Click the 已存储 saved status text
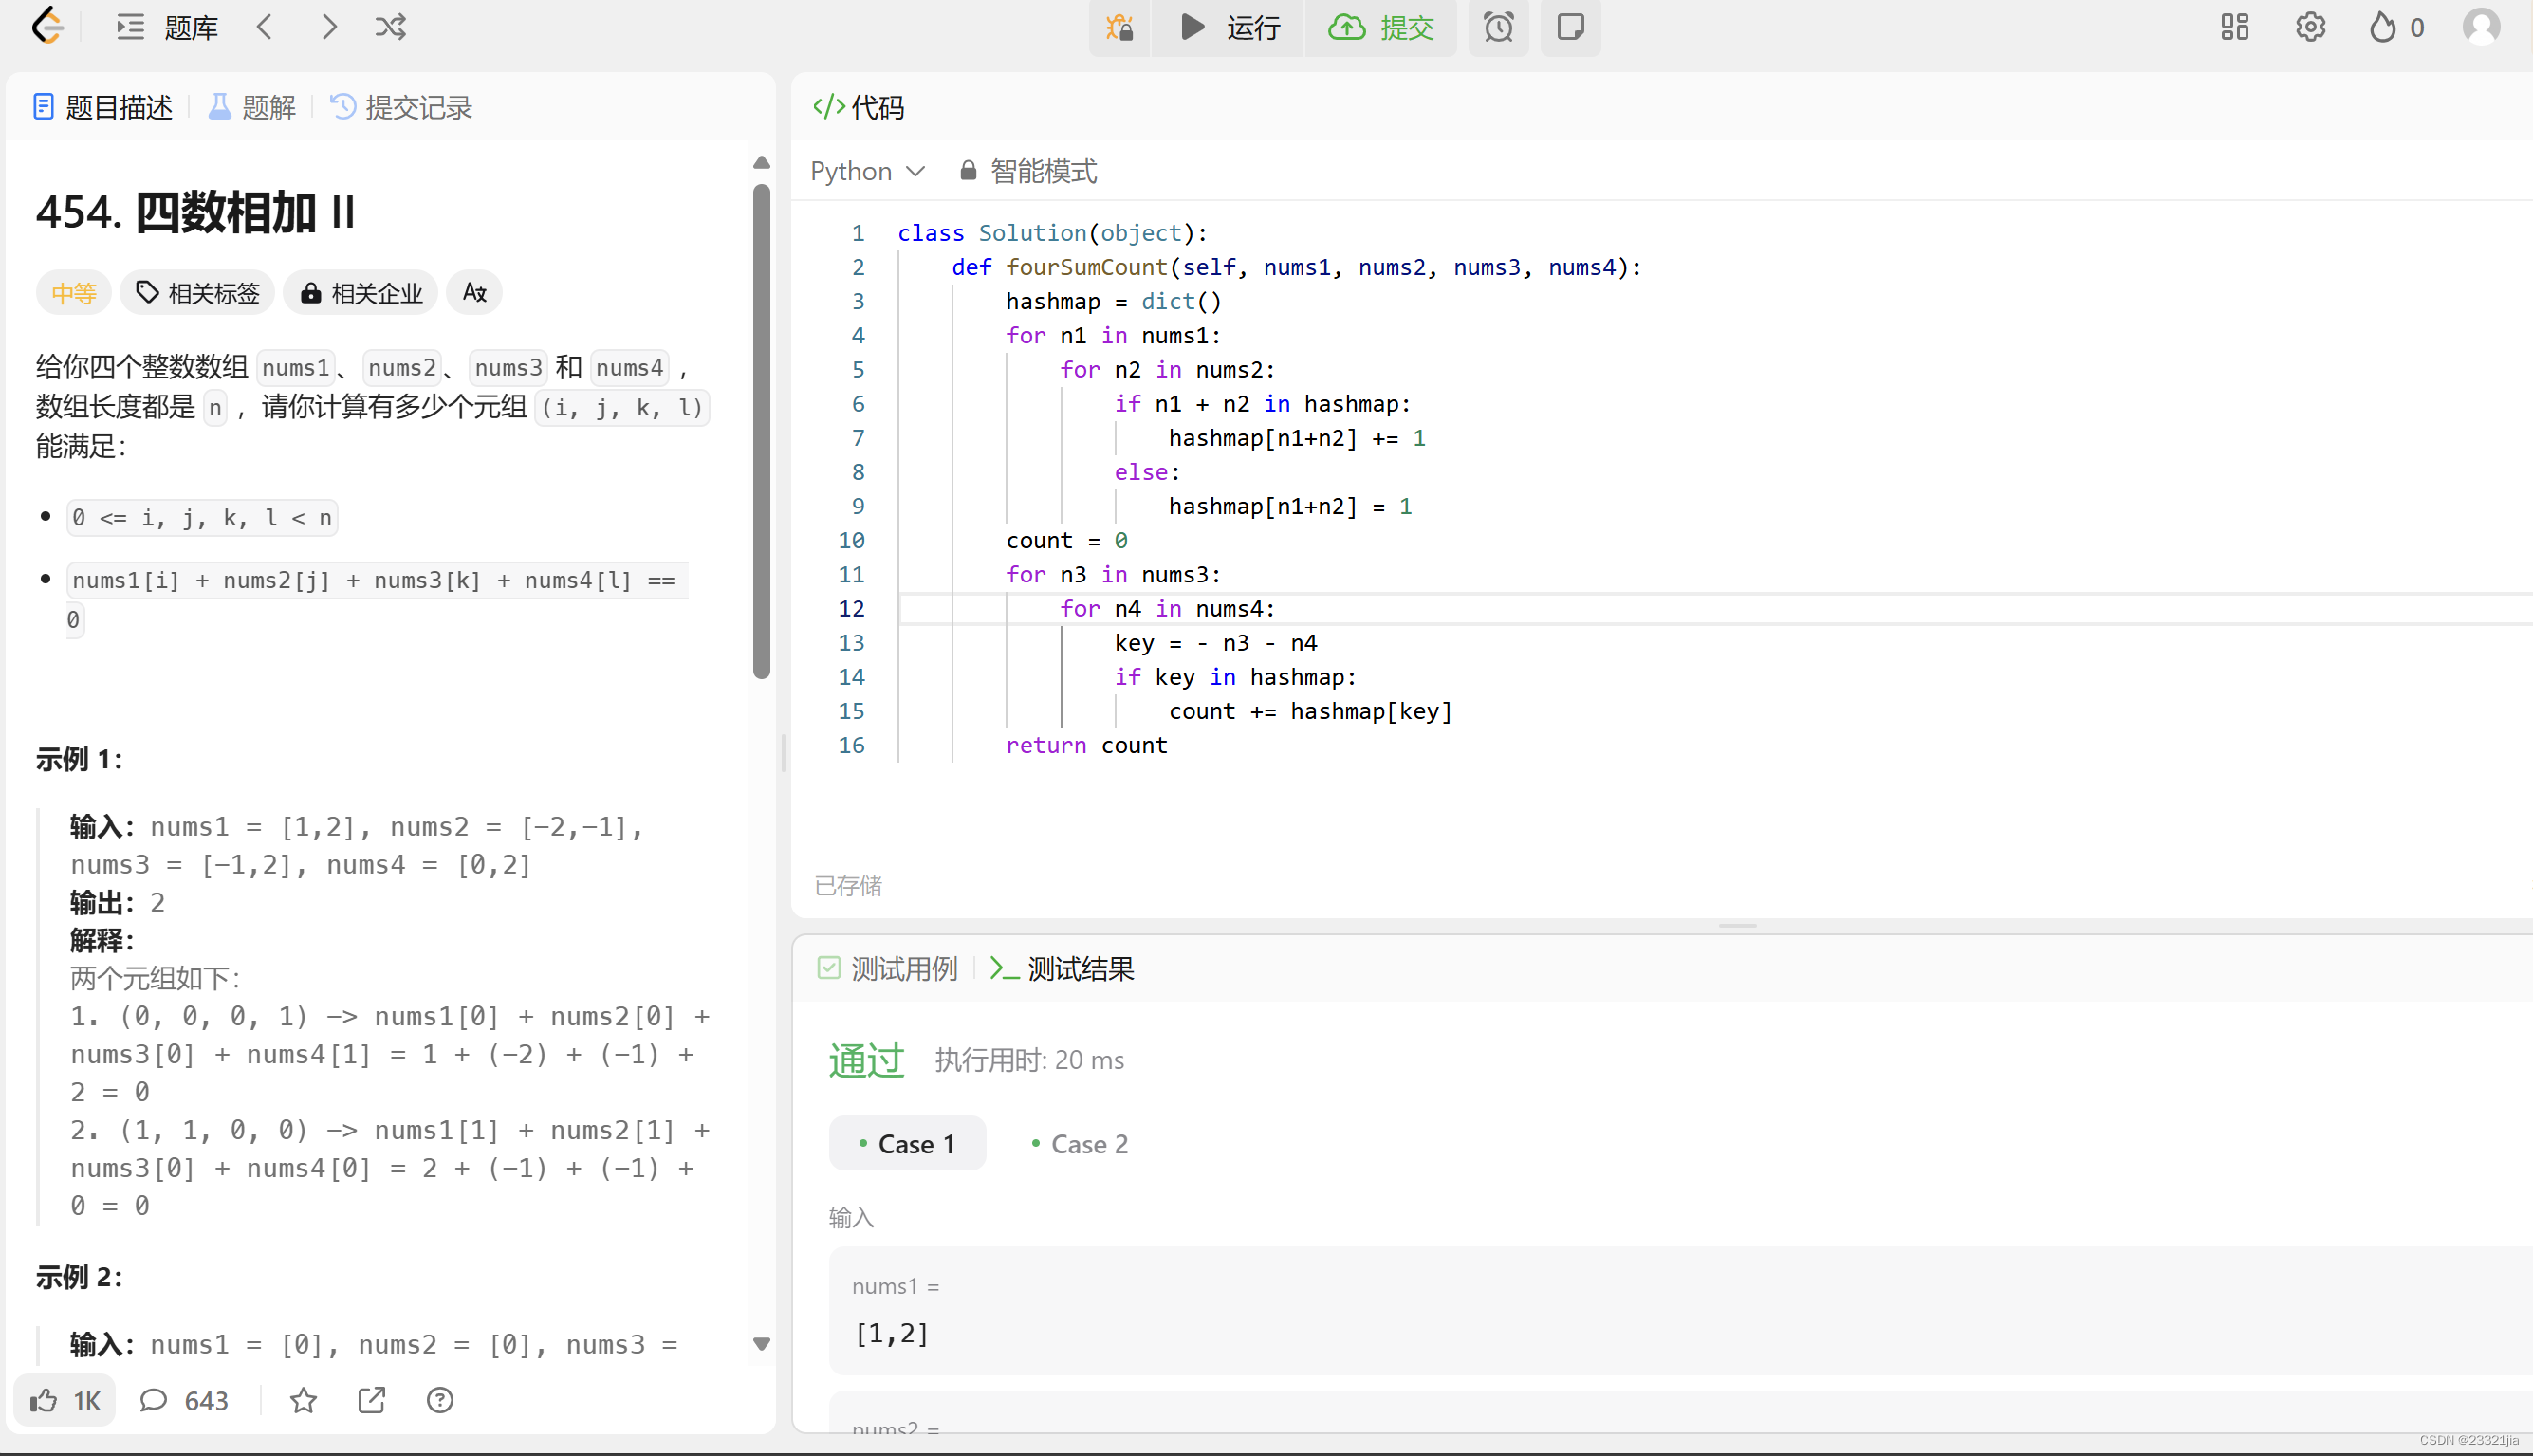2533x1456 pixels. (848, 885)
